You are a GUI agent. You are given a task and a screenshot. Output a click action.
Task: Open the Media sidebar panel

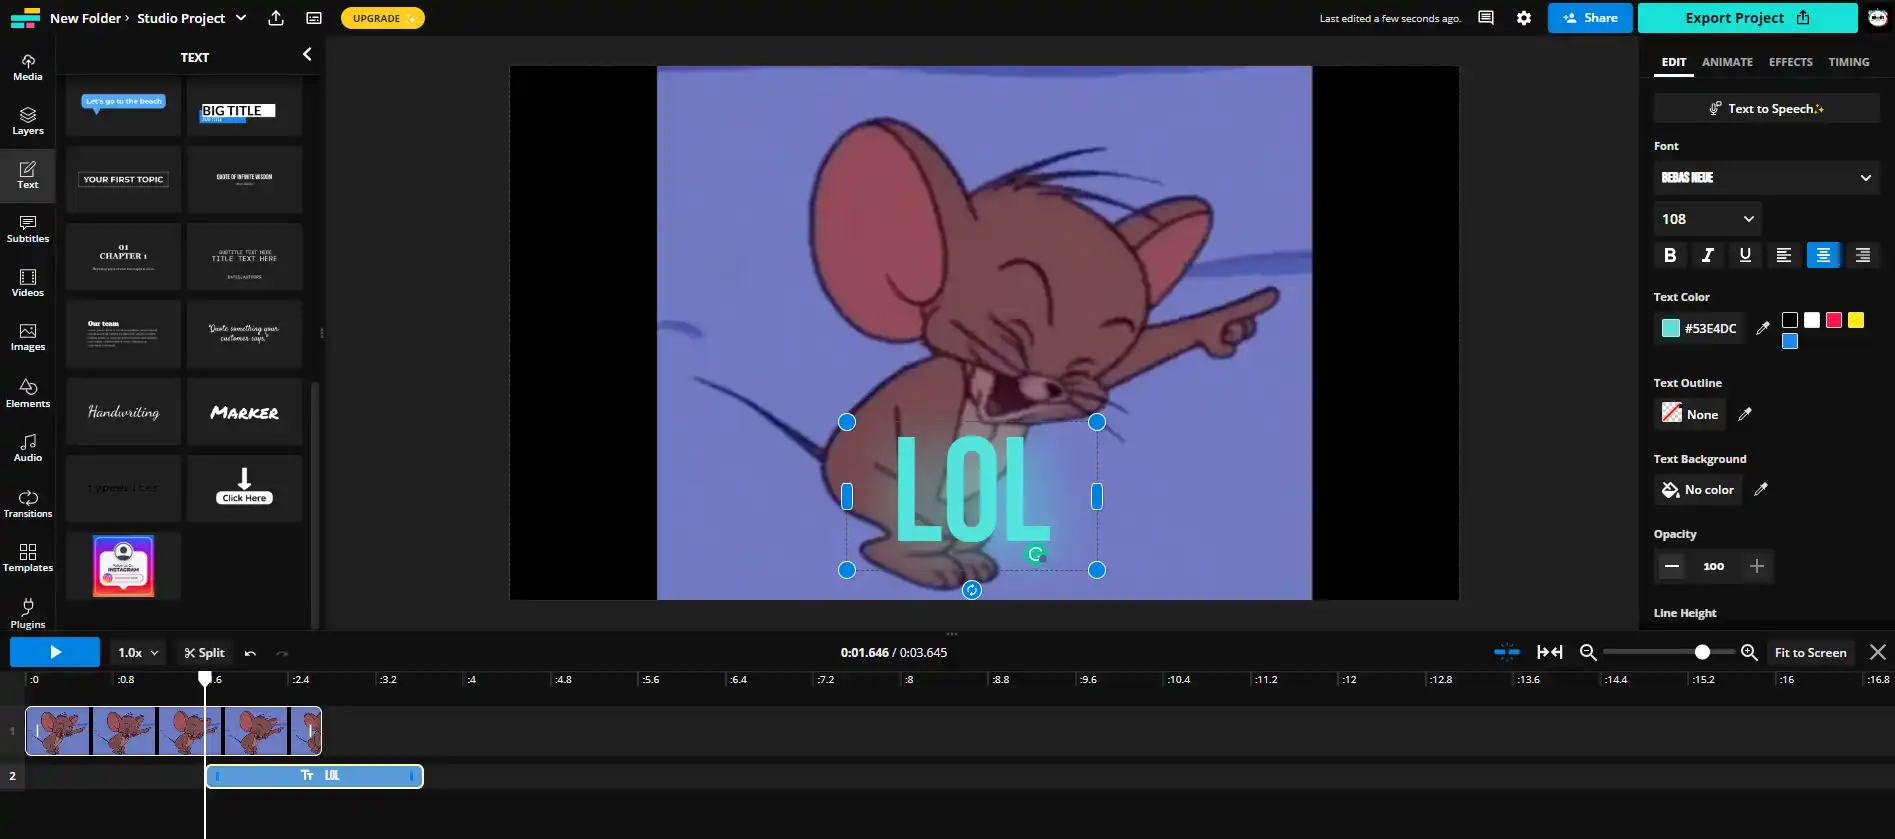pyautogui.click(x=28, y=67)
